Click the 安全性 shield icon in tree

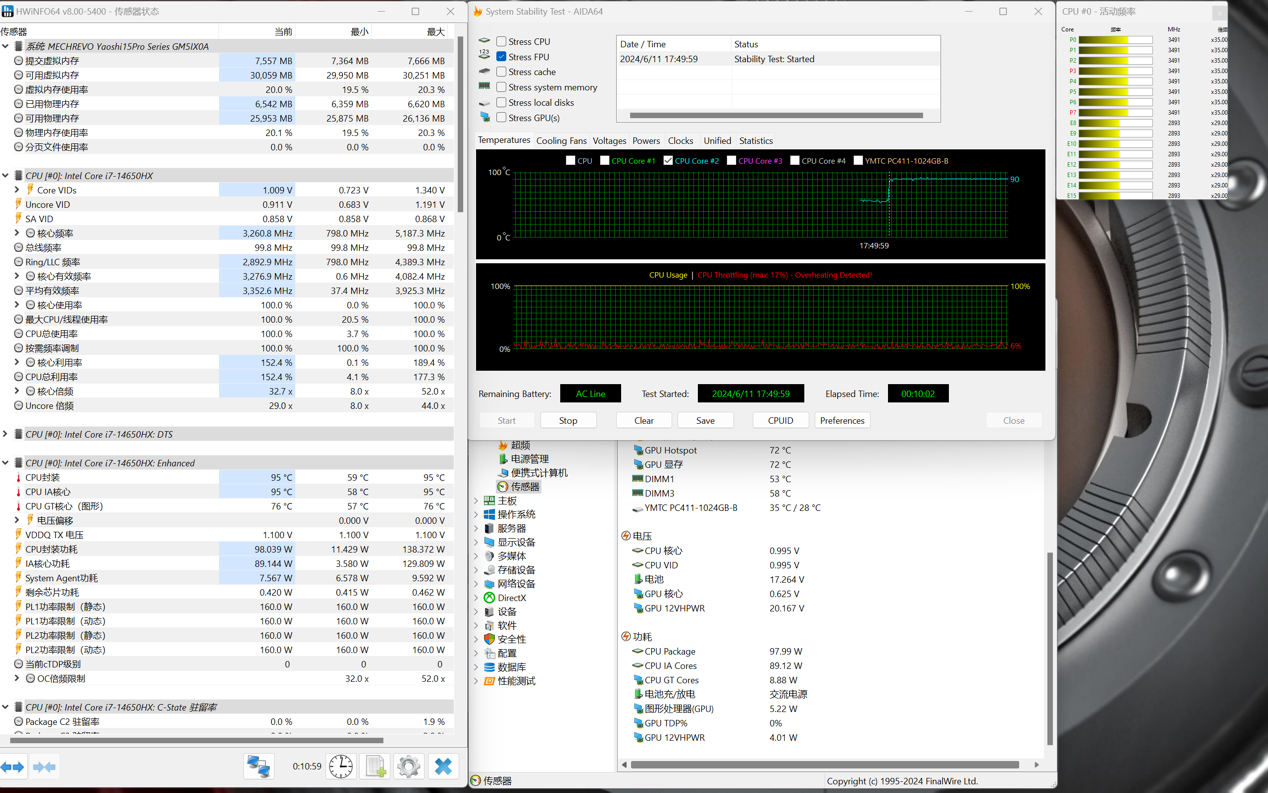click(490, 639)
